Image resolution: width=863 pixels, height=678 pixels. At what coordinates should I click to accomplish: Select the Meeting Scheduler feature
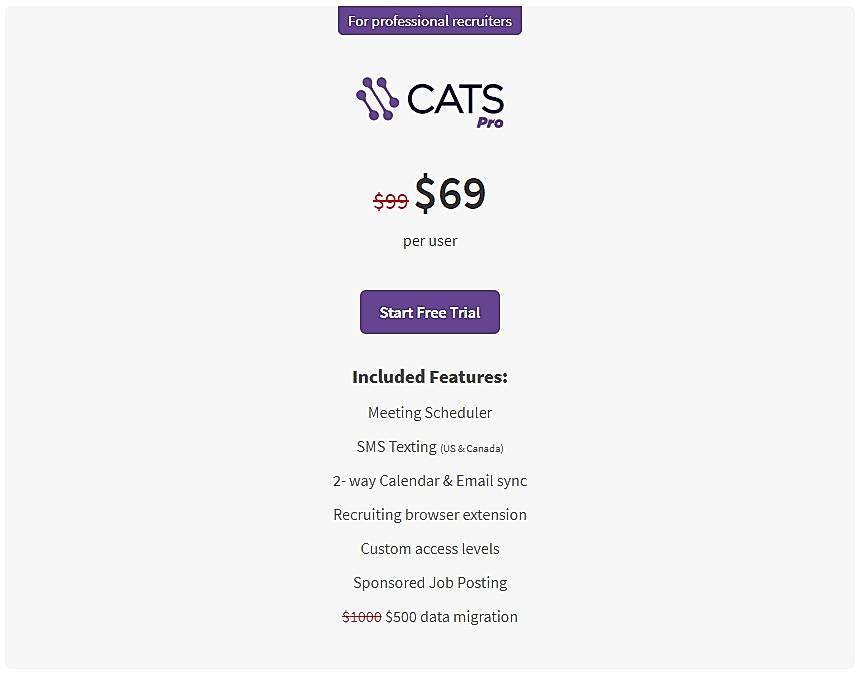click(430, 412)
